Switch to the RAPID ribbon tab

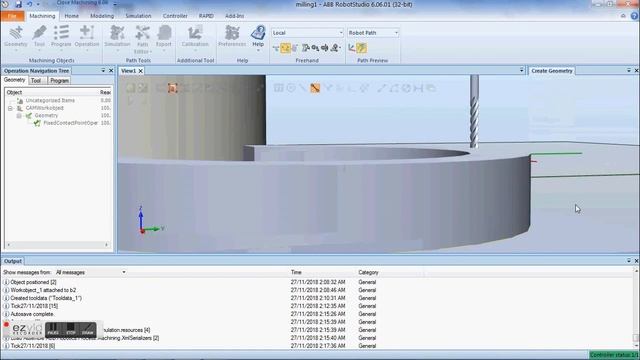coord(206,16)
